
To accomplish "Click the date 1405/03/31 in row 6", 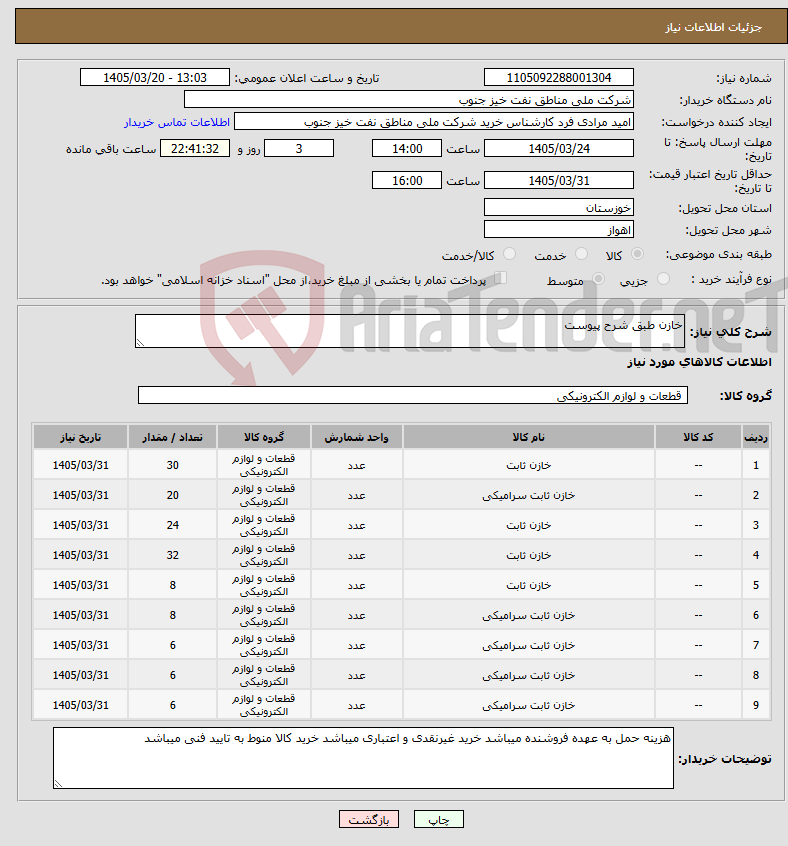I will tap(80, 615).
